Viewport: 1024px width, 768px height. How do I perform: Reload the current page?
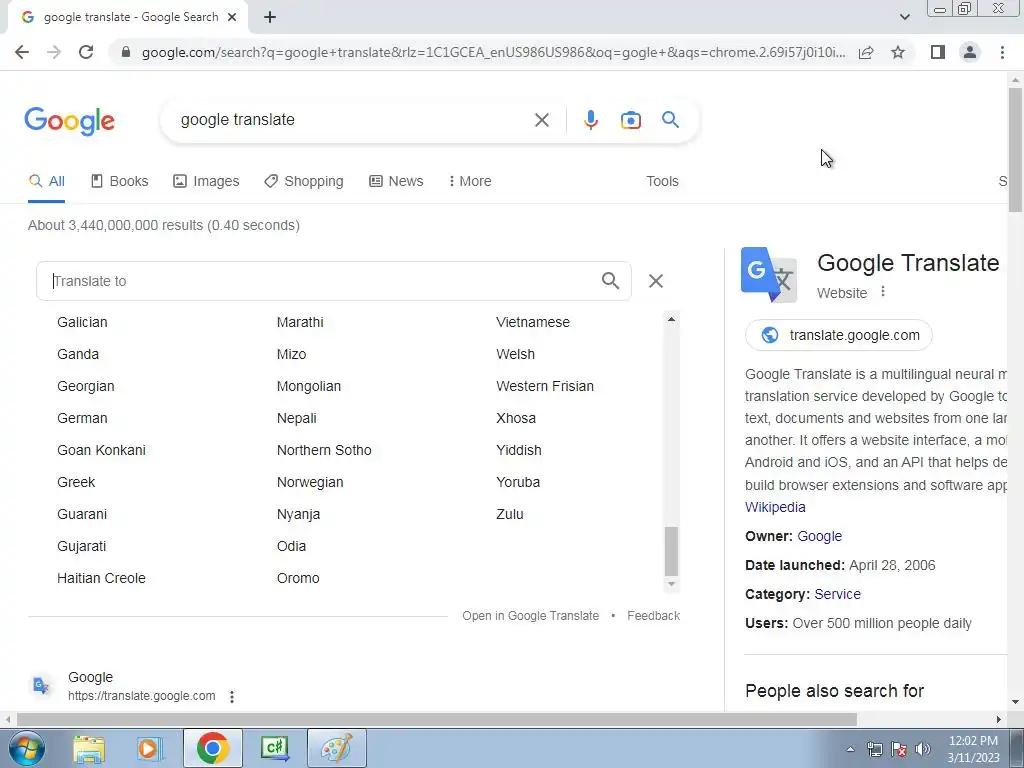[86, 52]
